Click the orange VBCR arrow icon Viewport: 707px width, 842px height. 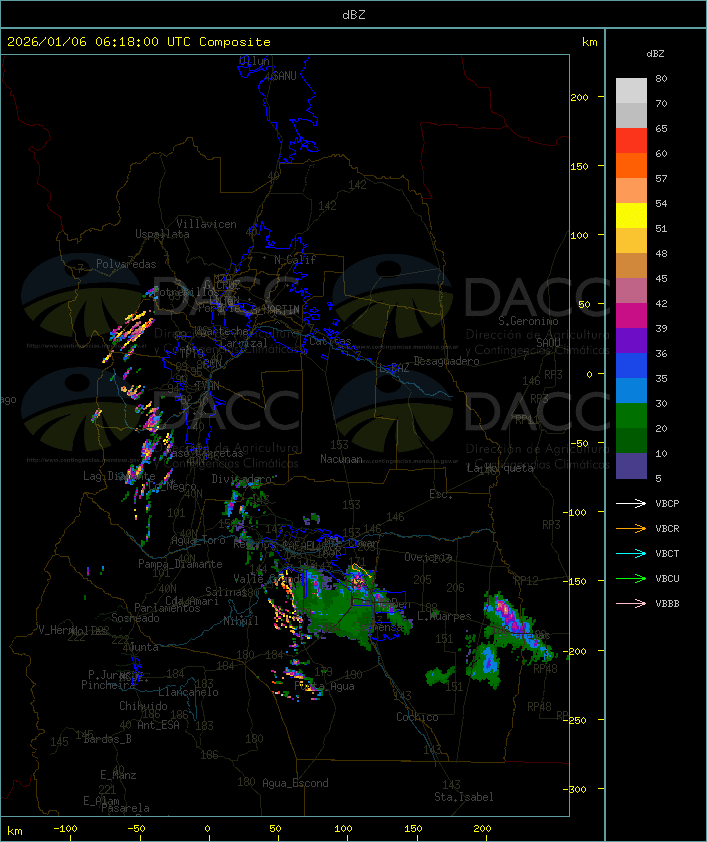(x=631, y=528)
